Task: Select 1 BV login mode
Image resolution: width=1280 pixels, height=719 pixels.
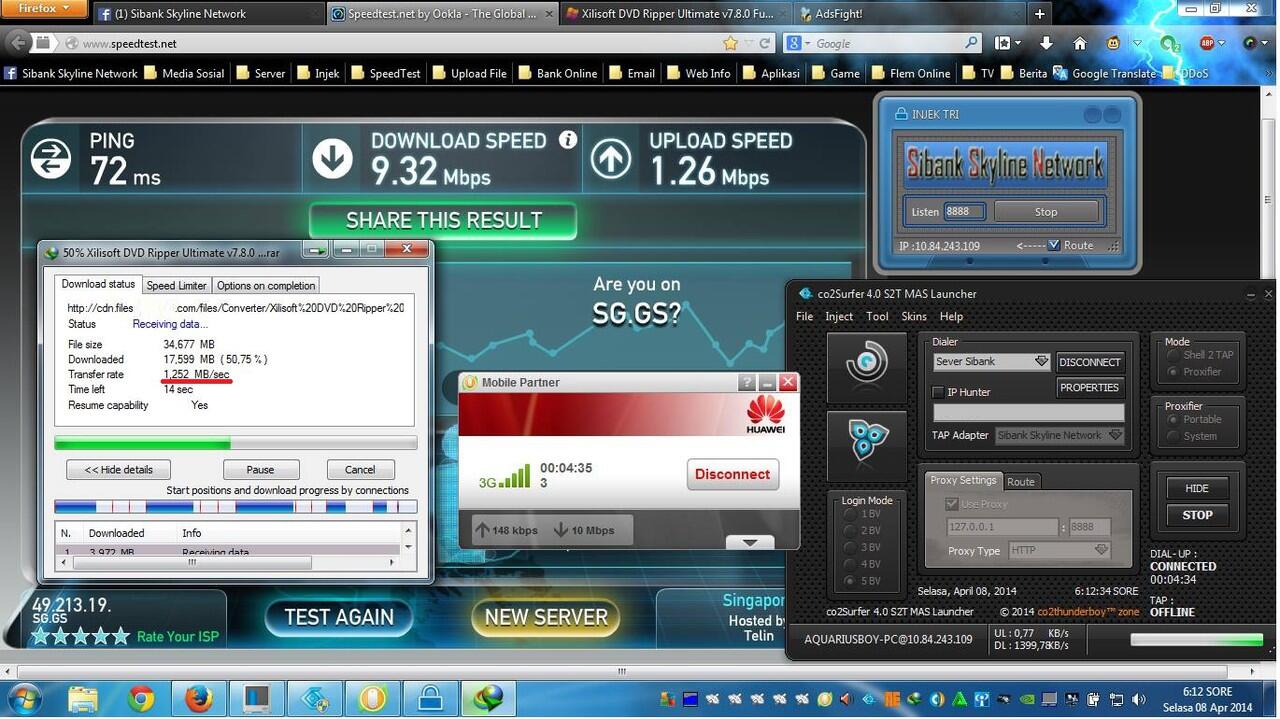Action: point(851,514)
